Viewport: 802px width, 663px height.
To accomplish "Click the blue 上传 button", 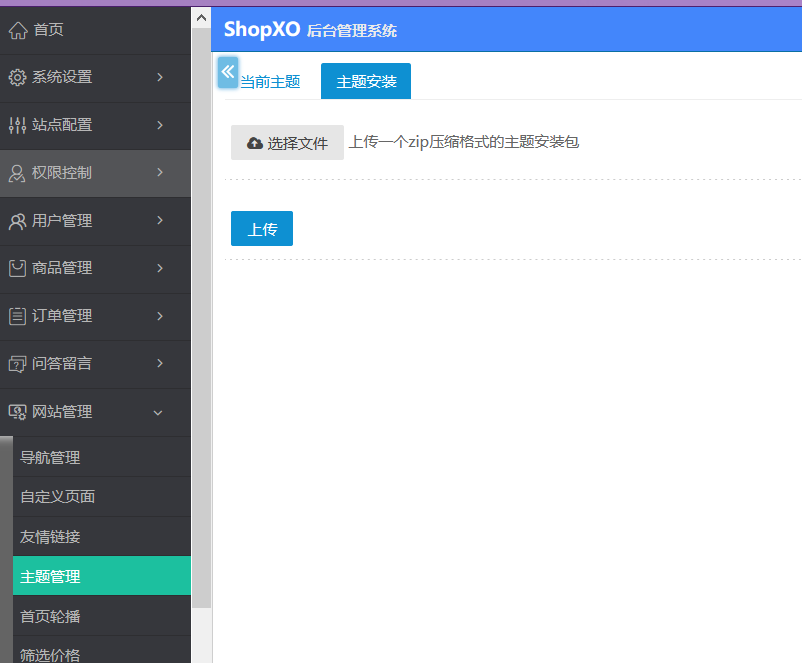I will 262,229.
